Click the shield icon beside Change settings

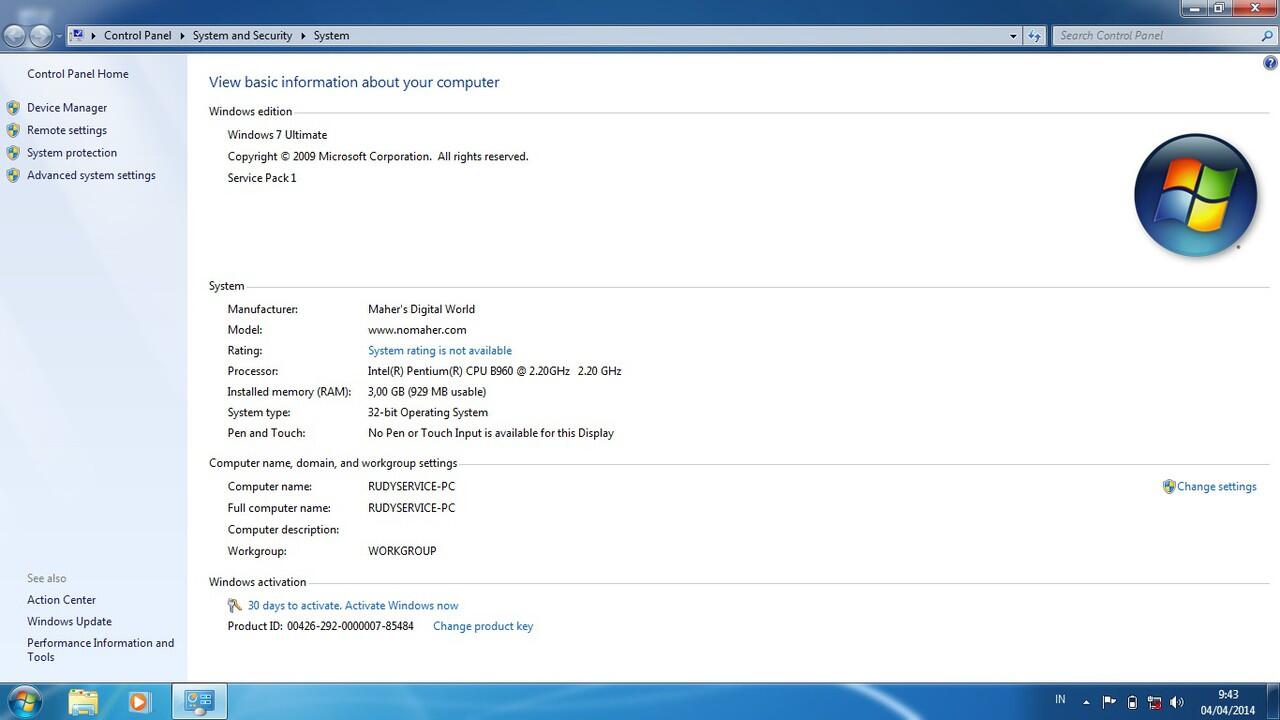coord(1169,486)
